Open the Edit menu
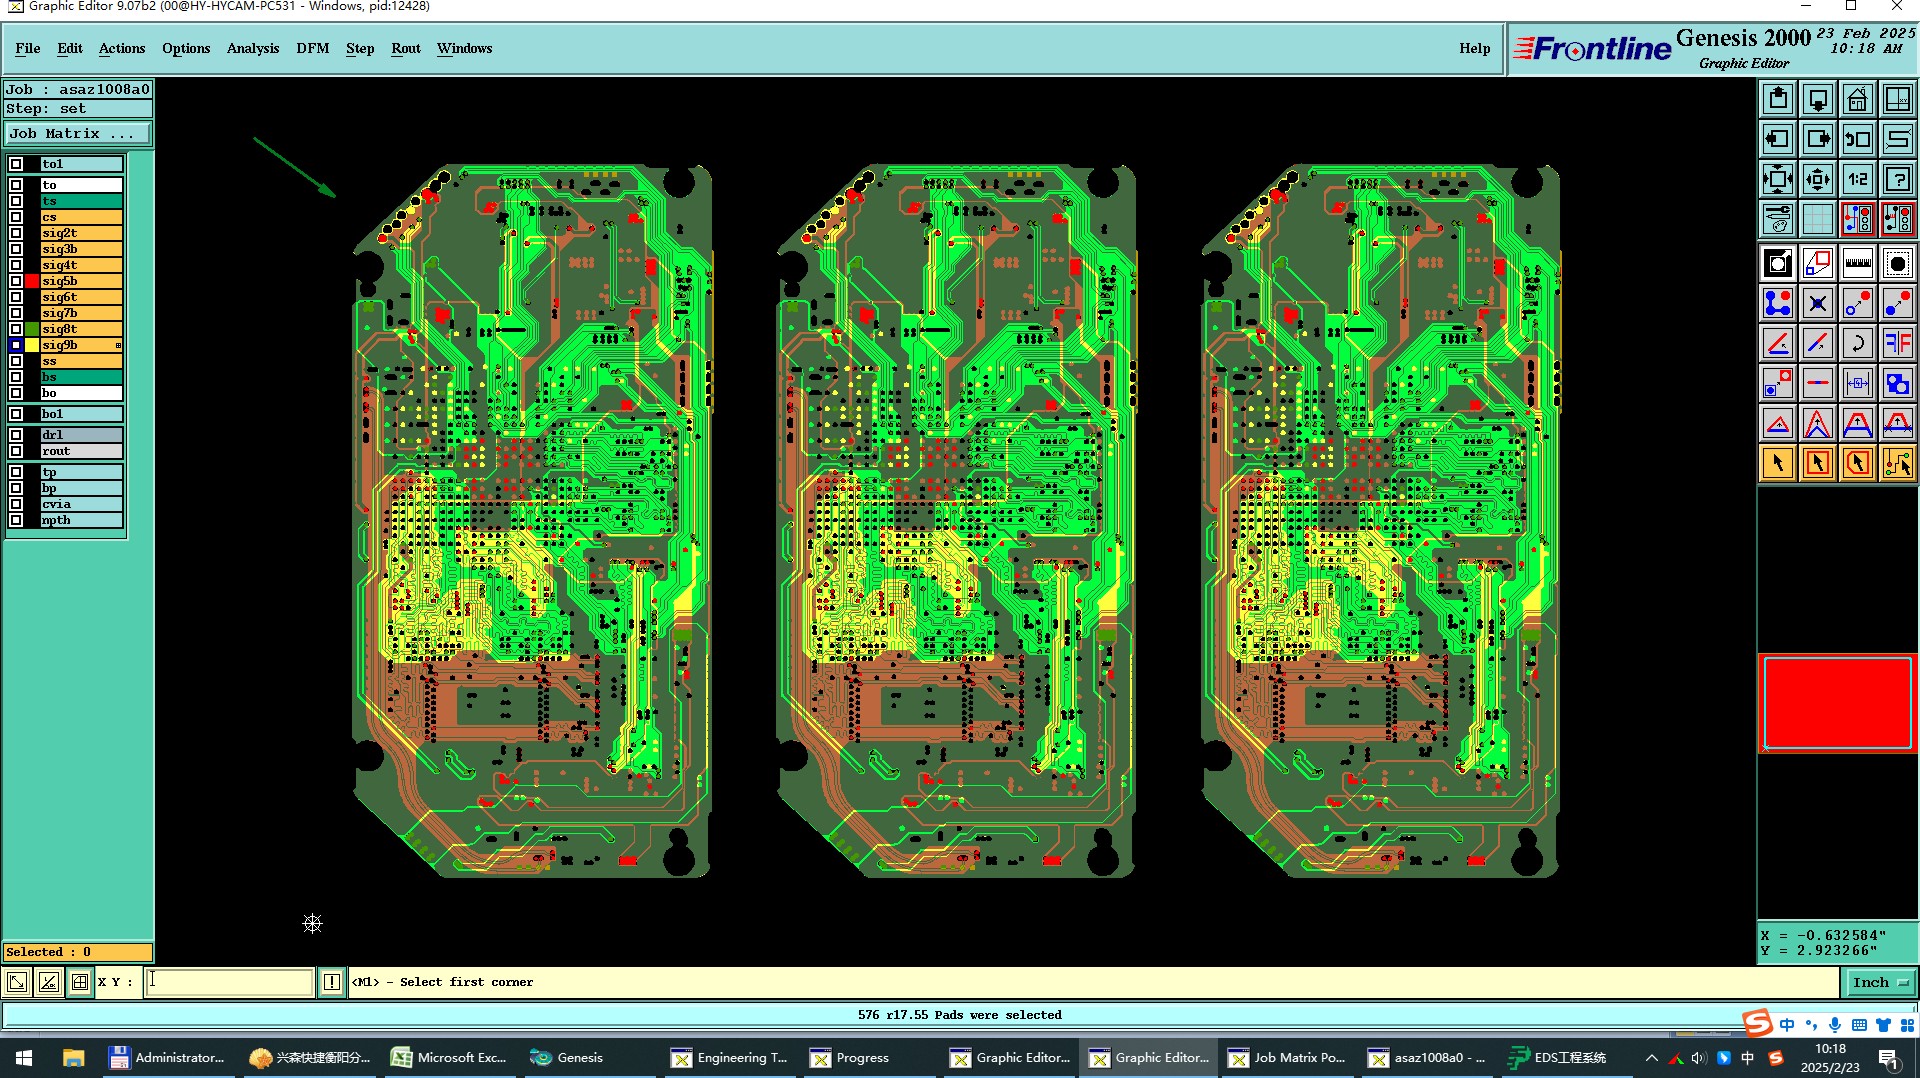The image size is (1920, 1078). 70,48
